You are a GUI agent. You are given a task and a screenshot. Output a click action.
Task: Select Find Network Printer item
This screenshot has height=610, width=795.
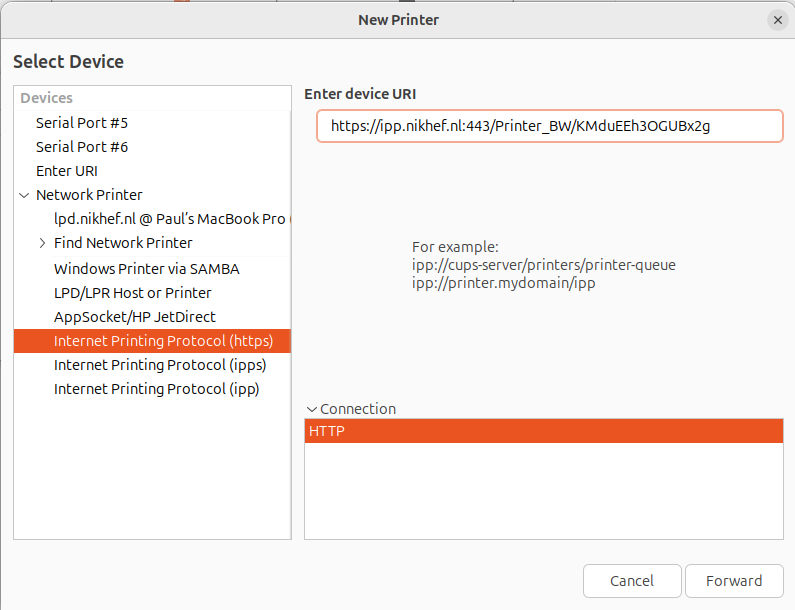123,243
